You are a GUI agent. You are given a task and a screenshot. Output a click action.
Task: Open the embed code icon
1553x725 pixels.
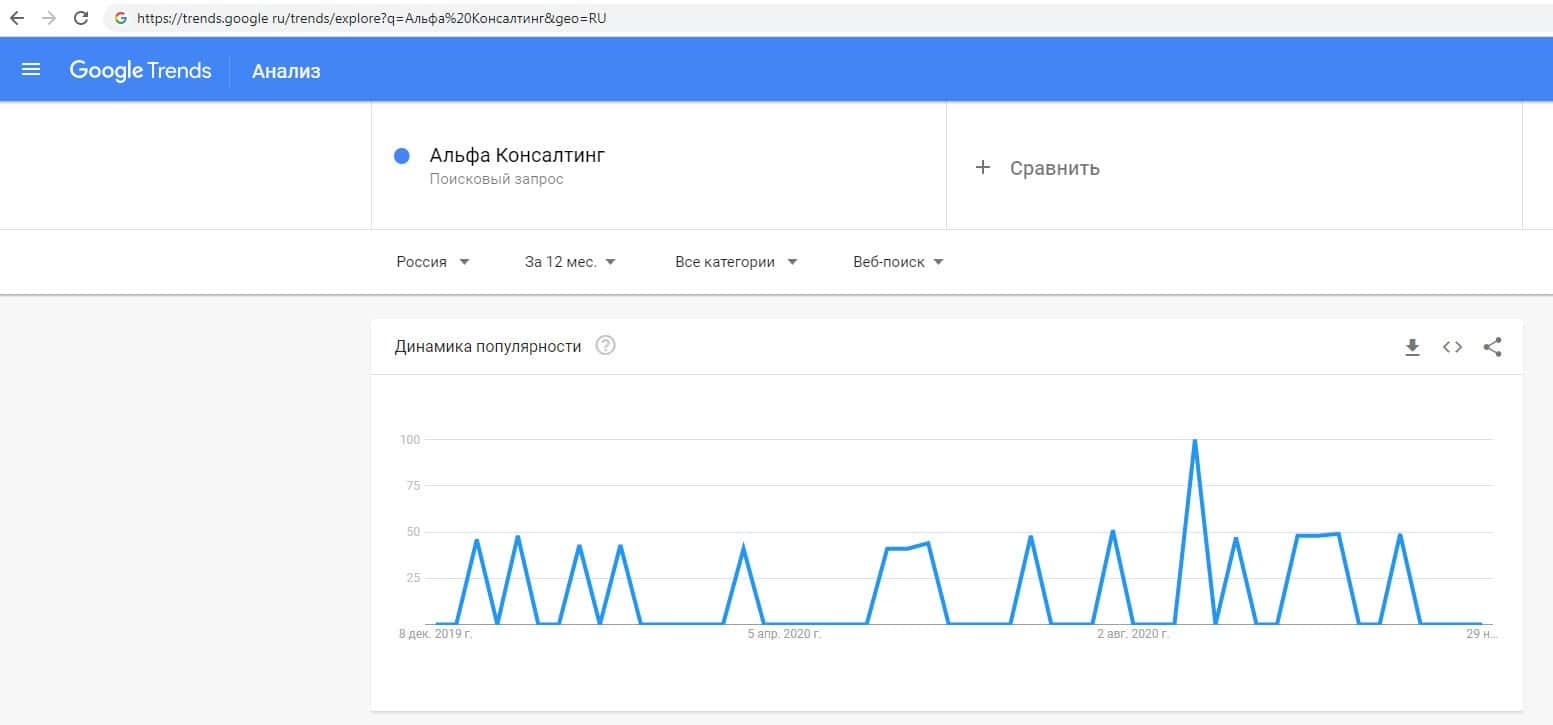1452,347
